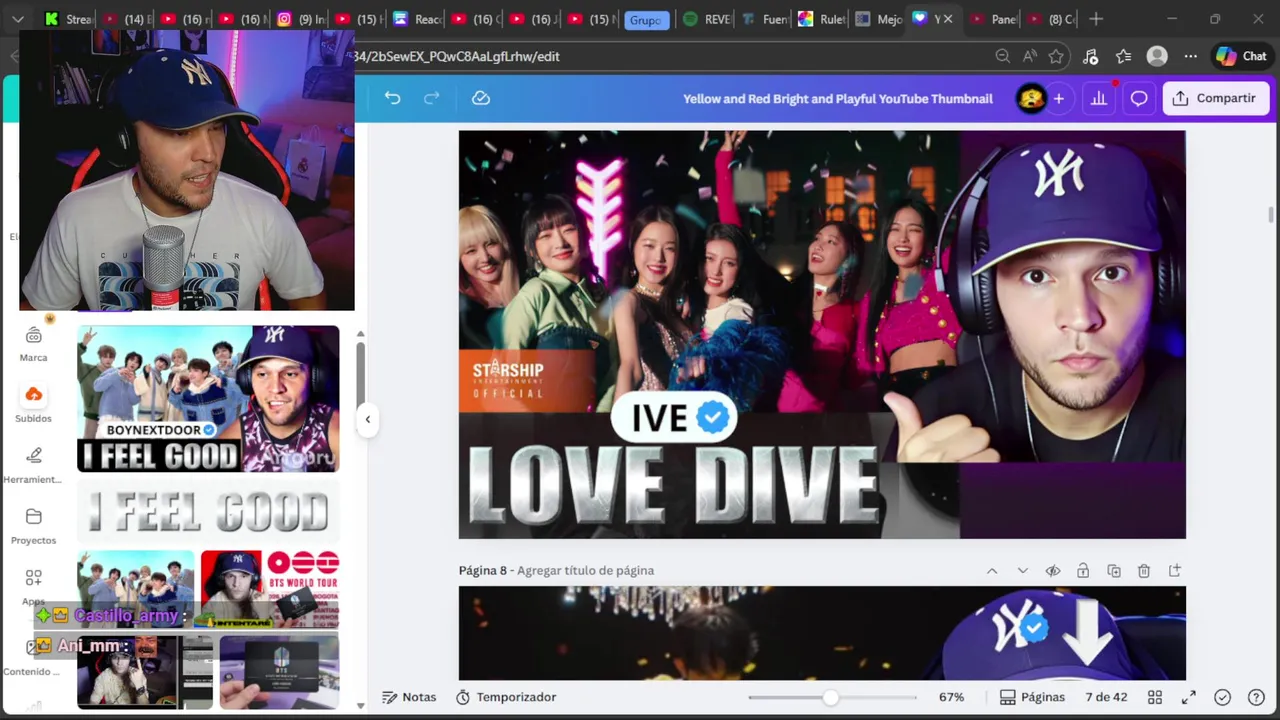Select the BOYNEXTDOOR I FEEL GOOD upload thumbnail
Viewport: 1280px width, 720px height.
(x=208, y=399)
